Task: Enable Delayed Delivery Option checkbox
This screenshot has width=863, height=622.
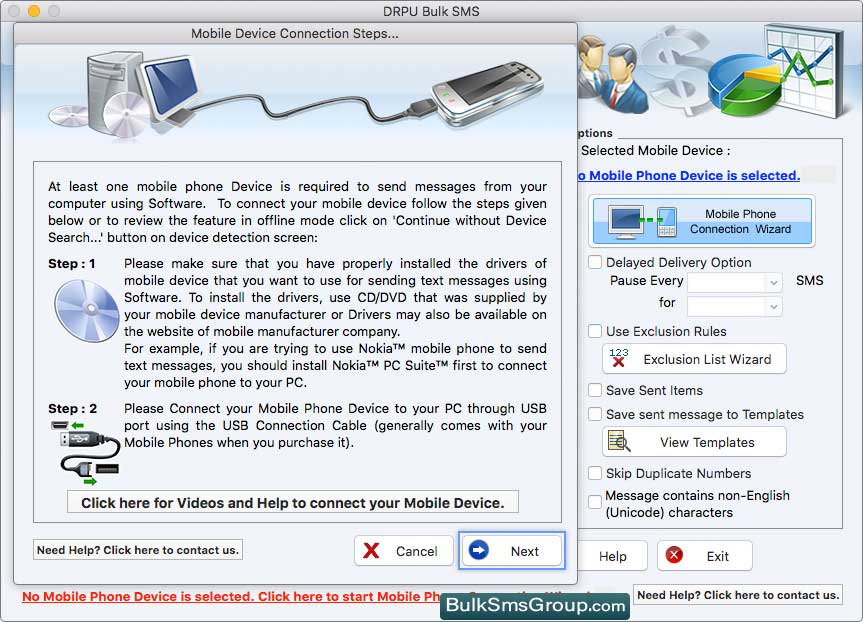Action: pyautogui.click(x=595, y=262)
